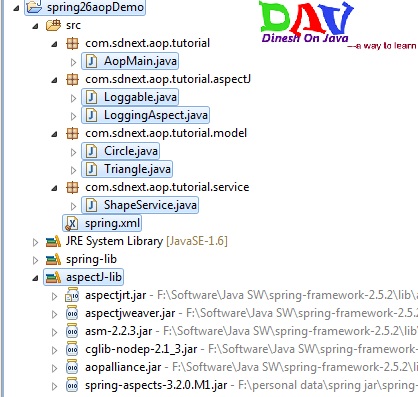Collapse the src source folder
Image resolution: width=418 pixels, height=397 pixels.
coord(35,26)
